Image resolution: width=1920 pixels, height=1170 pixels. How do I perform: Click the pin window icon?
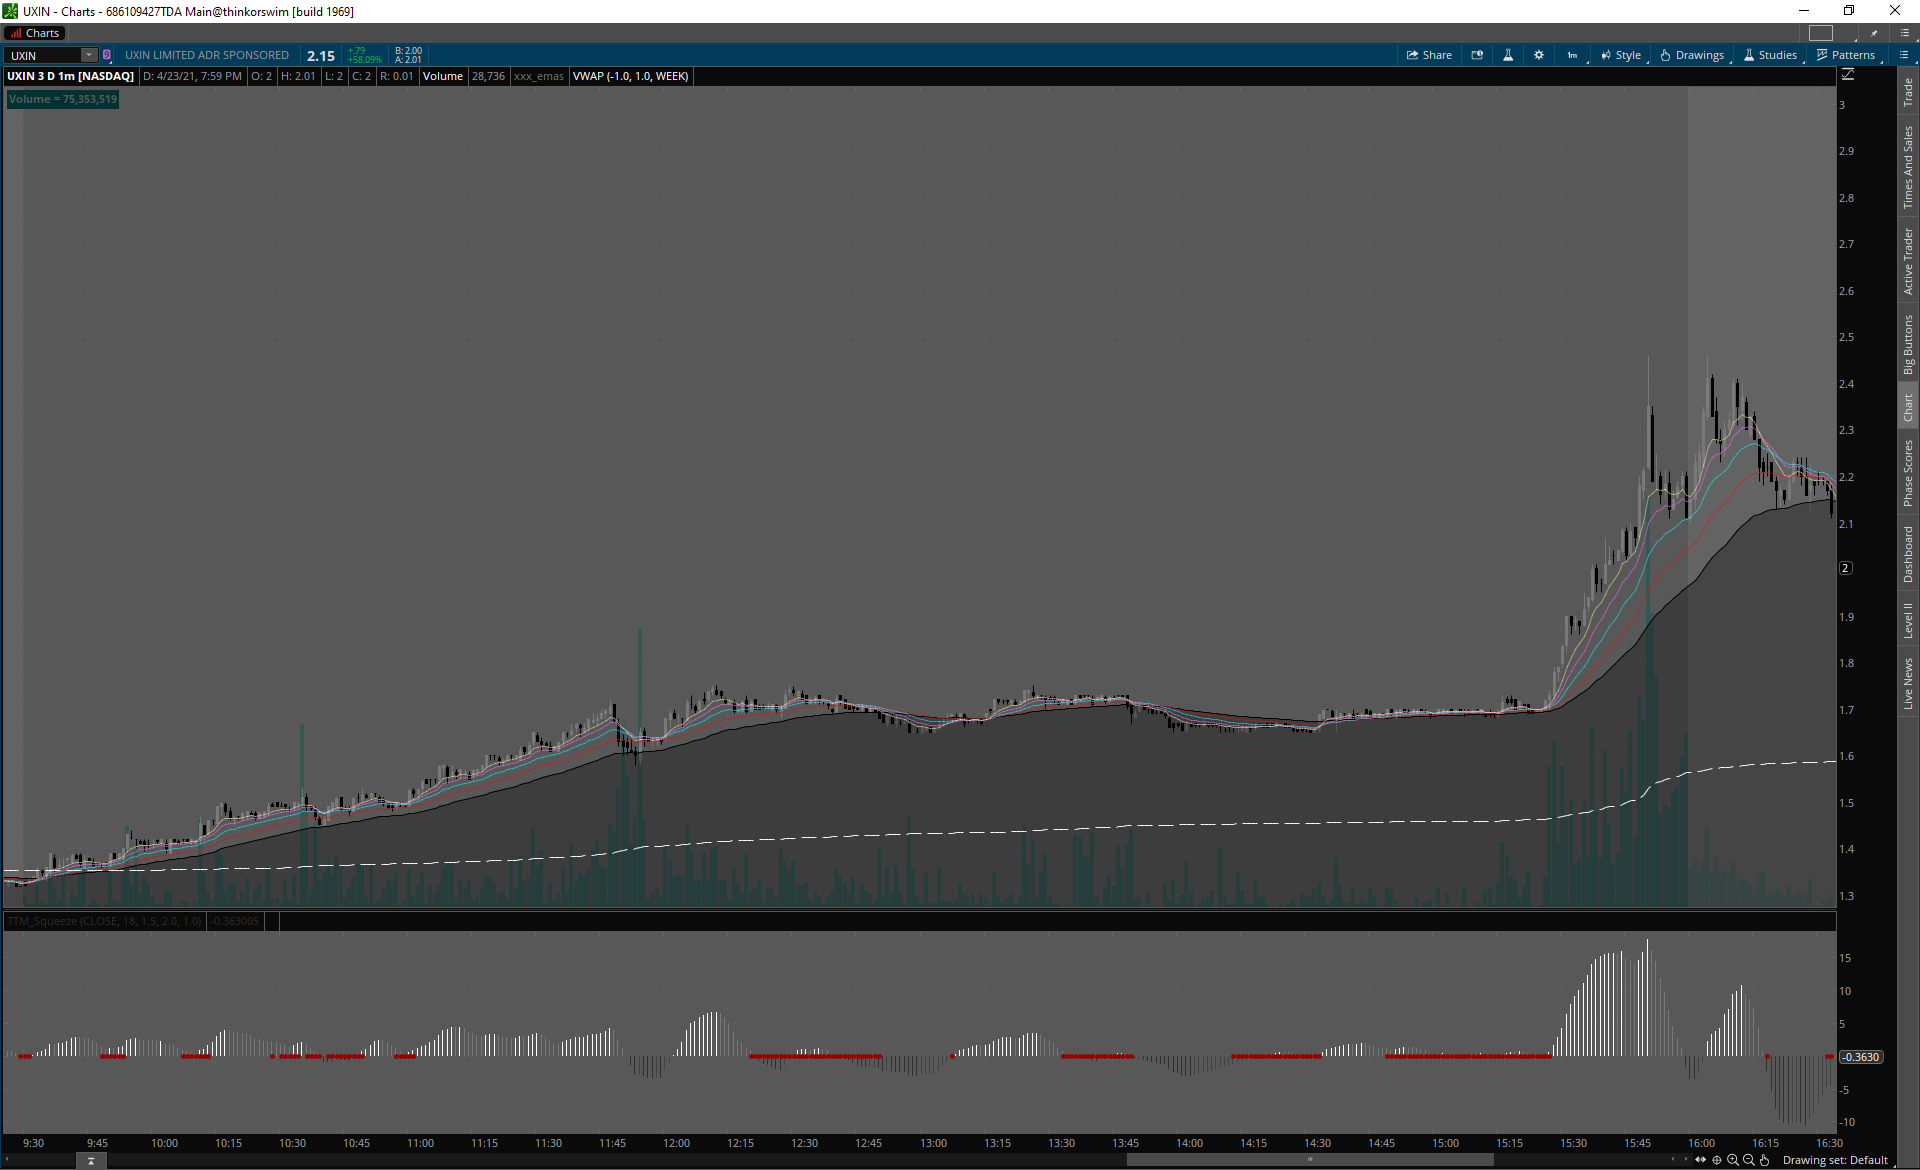click(1874, 33)
